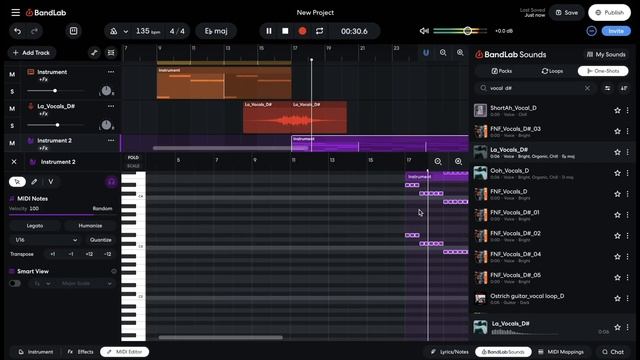Zoom out the arrangement timeline
The height and width of the screenshot is (360, 640).
[x=443, y=53]
